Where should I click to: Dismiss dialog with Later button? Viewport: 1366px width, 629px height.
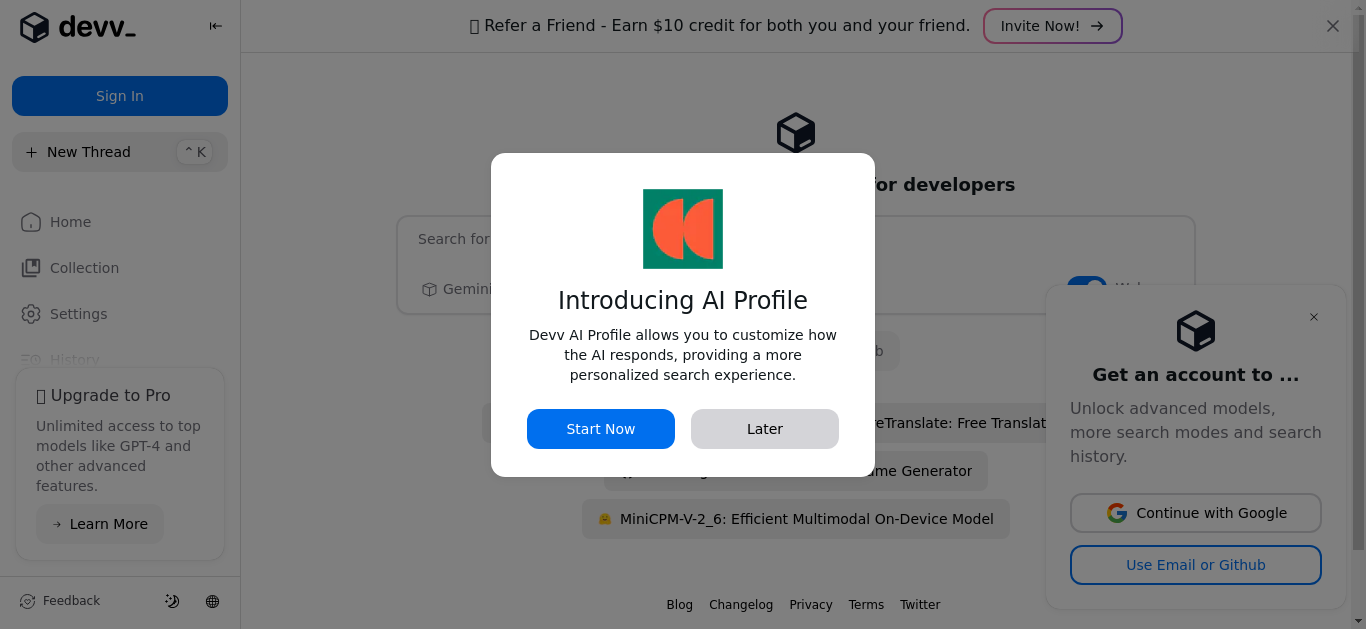click(765, 429)
